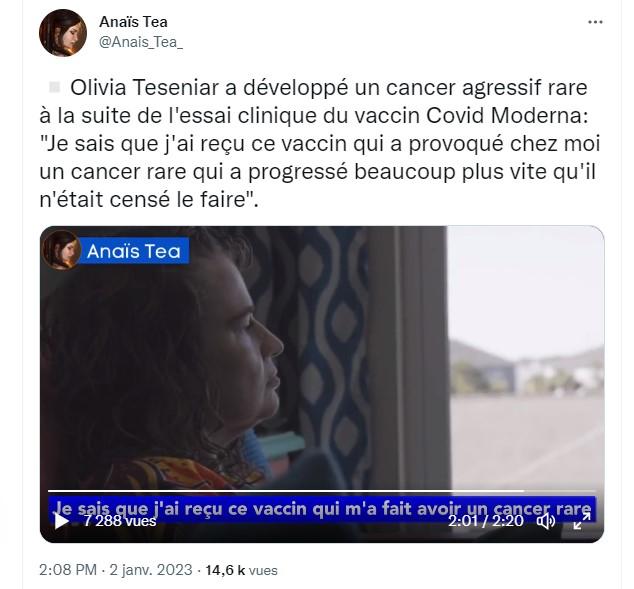Click the 2:01 / 2:20 time display

[x=486, y=521]
